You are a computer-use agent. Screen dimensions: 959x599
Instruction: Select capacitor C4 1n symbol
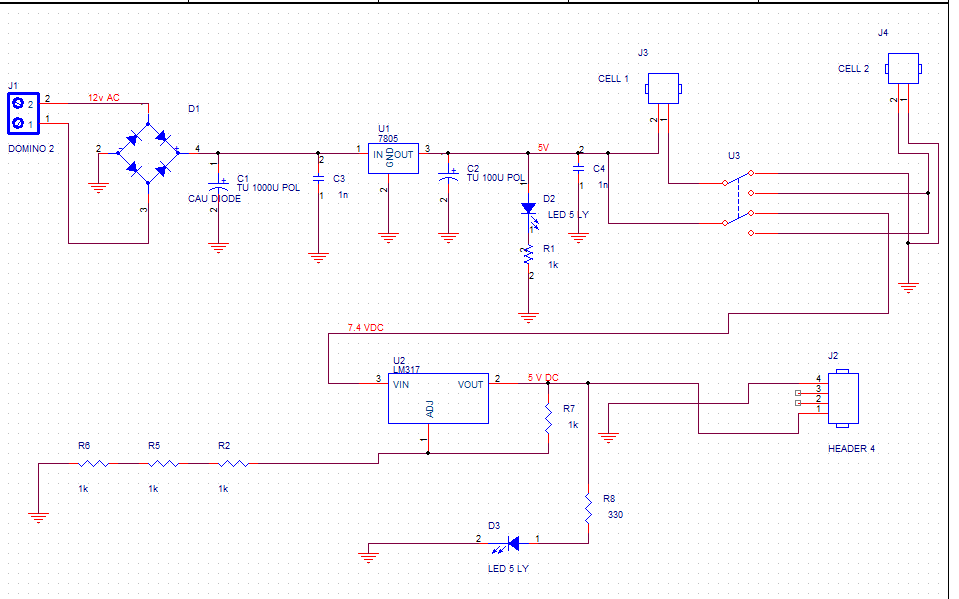(578, 169)
